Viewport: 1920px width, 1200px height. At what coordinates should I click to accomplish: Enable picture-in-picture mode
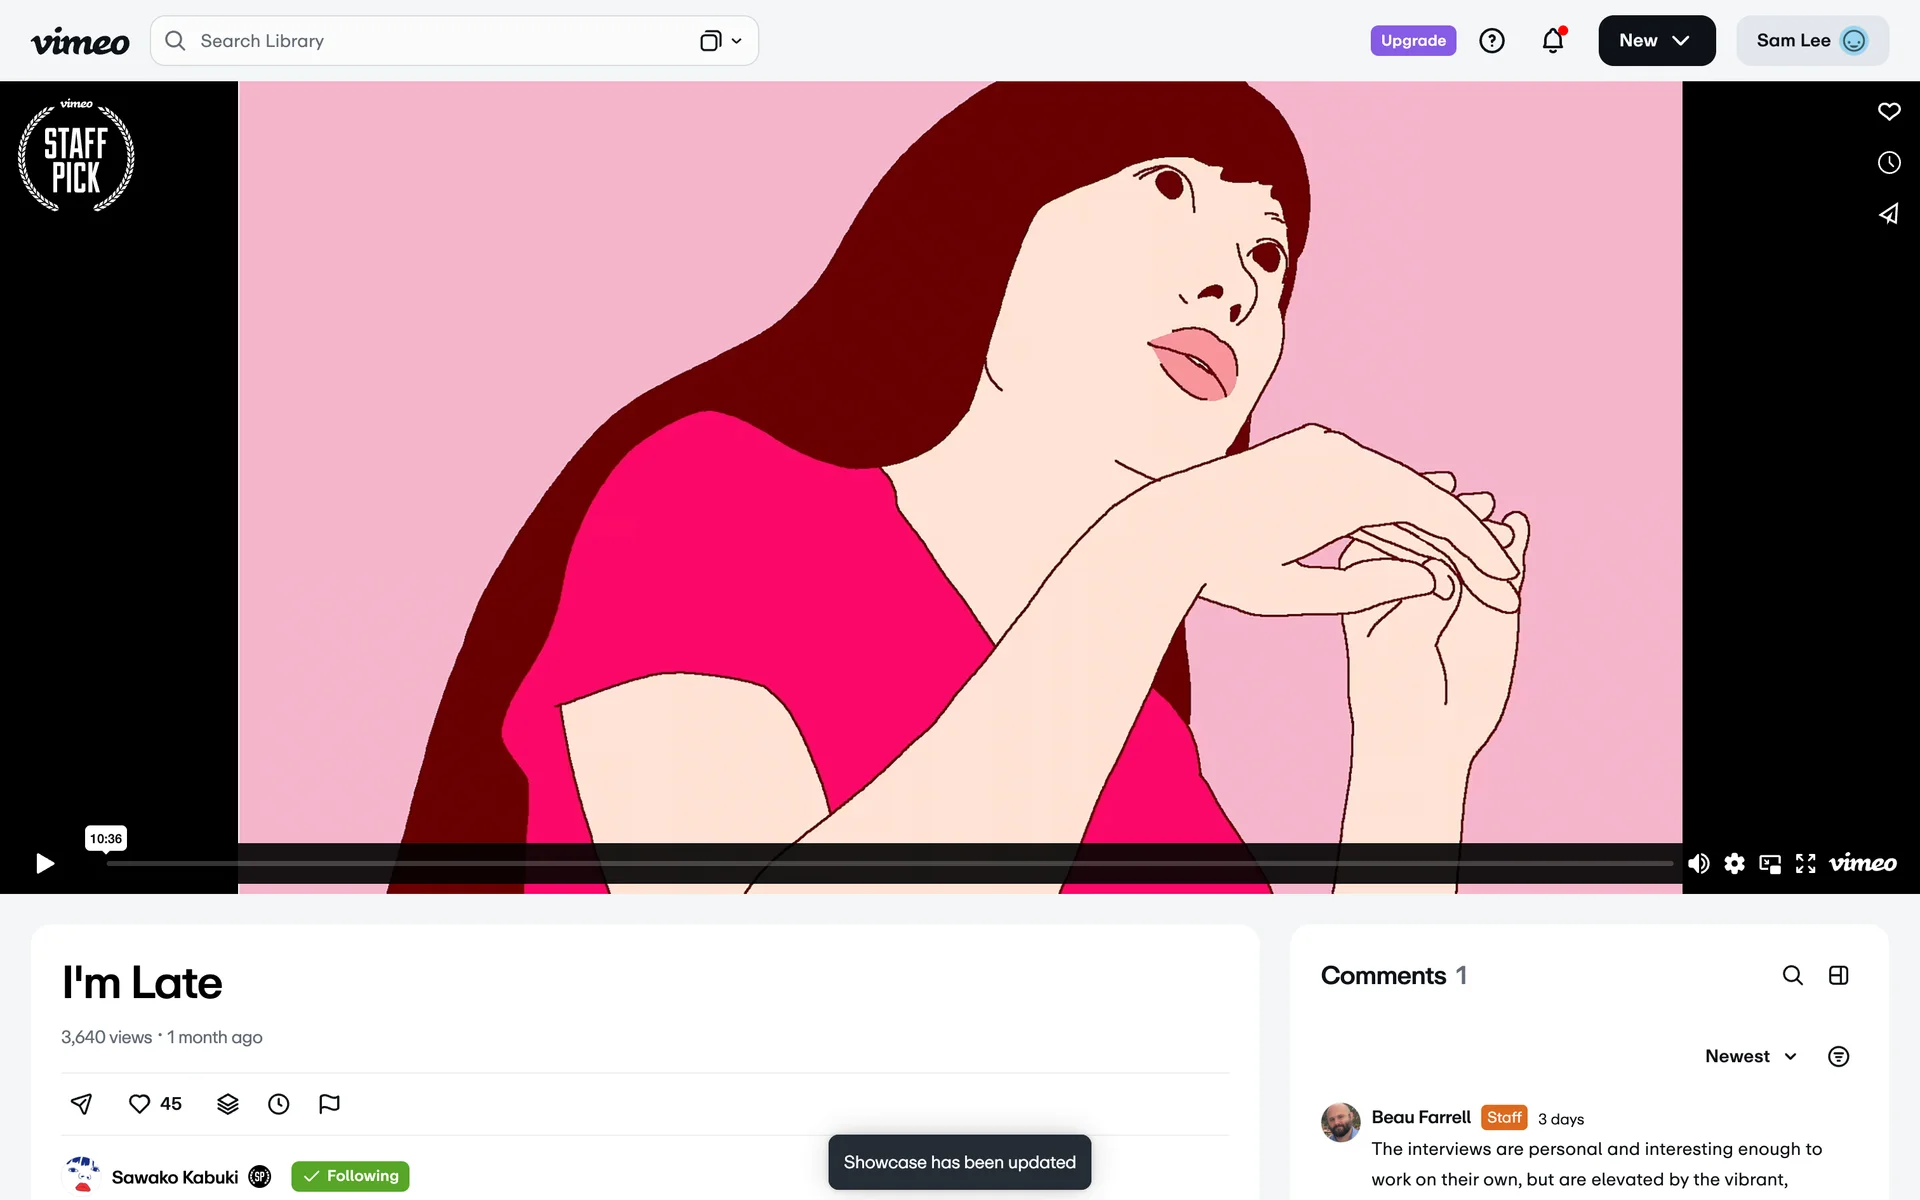tap(1770, 863)
